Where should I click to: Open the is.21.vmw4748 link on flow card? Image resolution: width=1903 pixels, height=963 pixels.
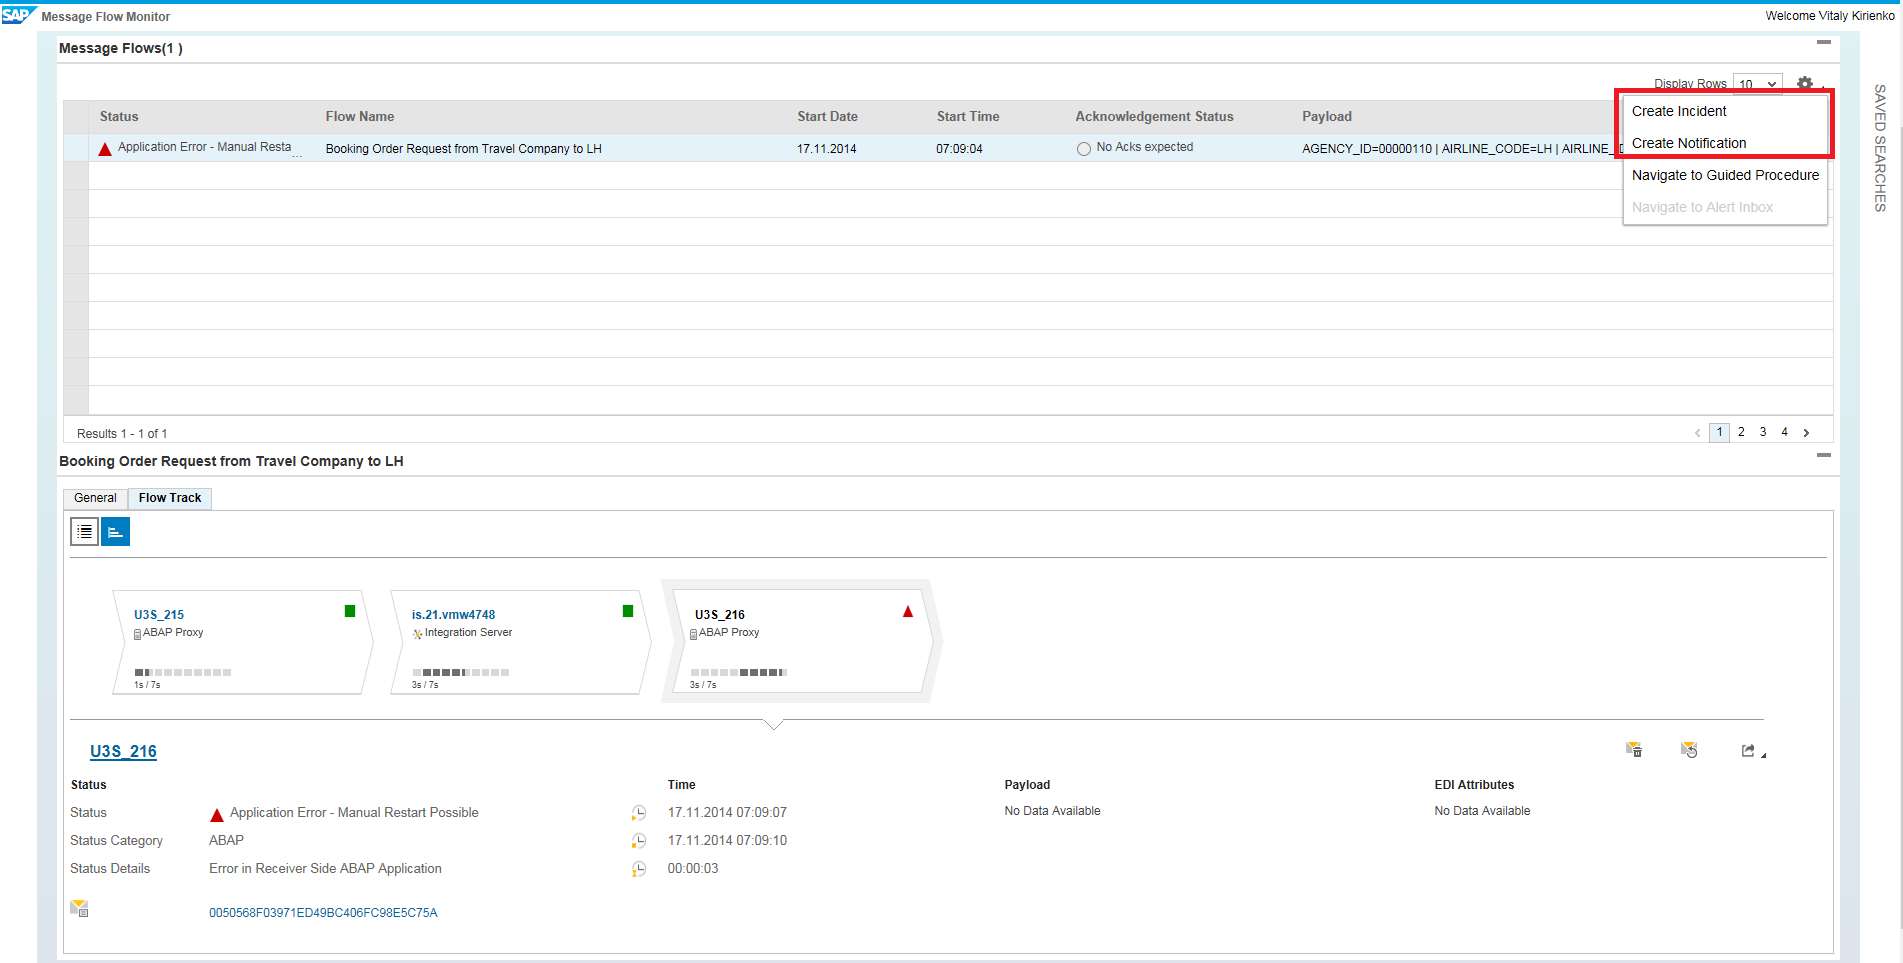(x=453, y=615)
